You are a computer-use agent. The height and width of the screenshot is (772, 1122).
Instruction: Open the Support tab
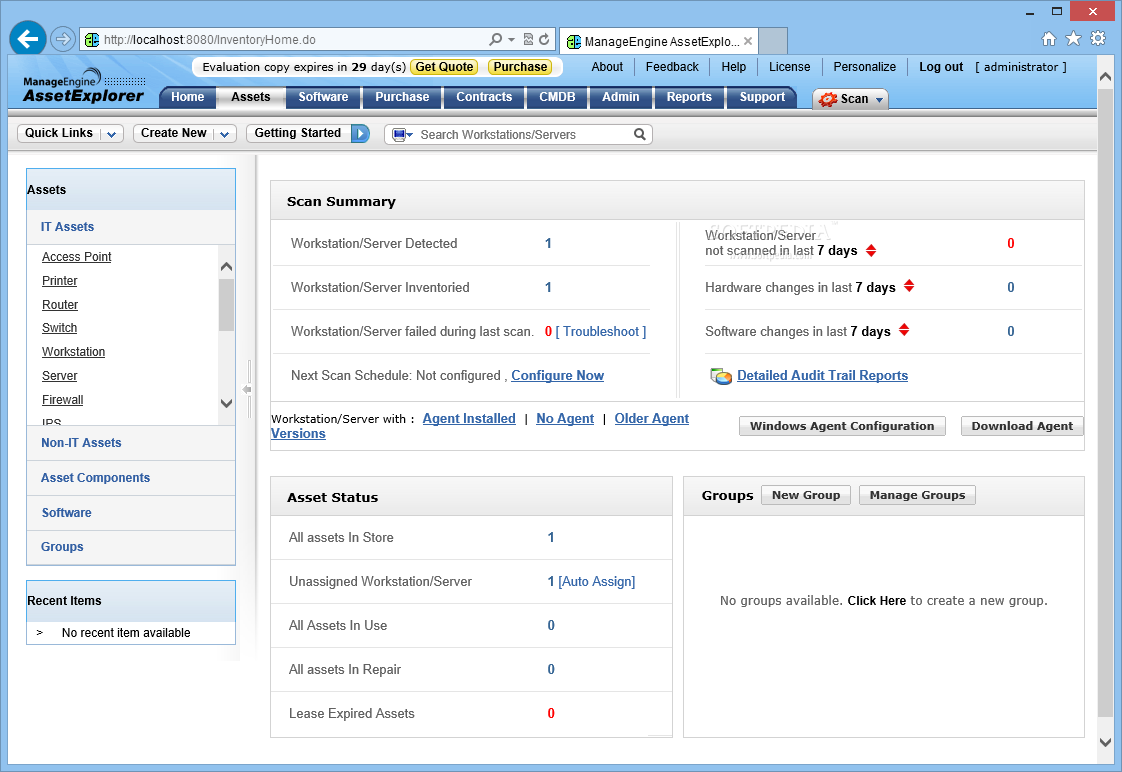(762, 97)
